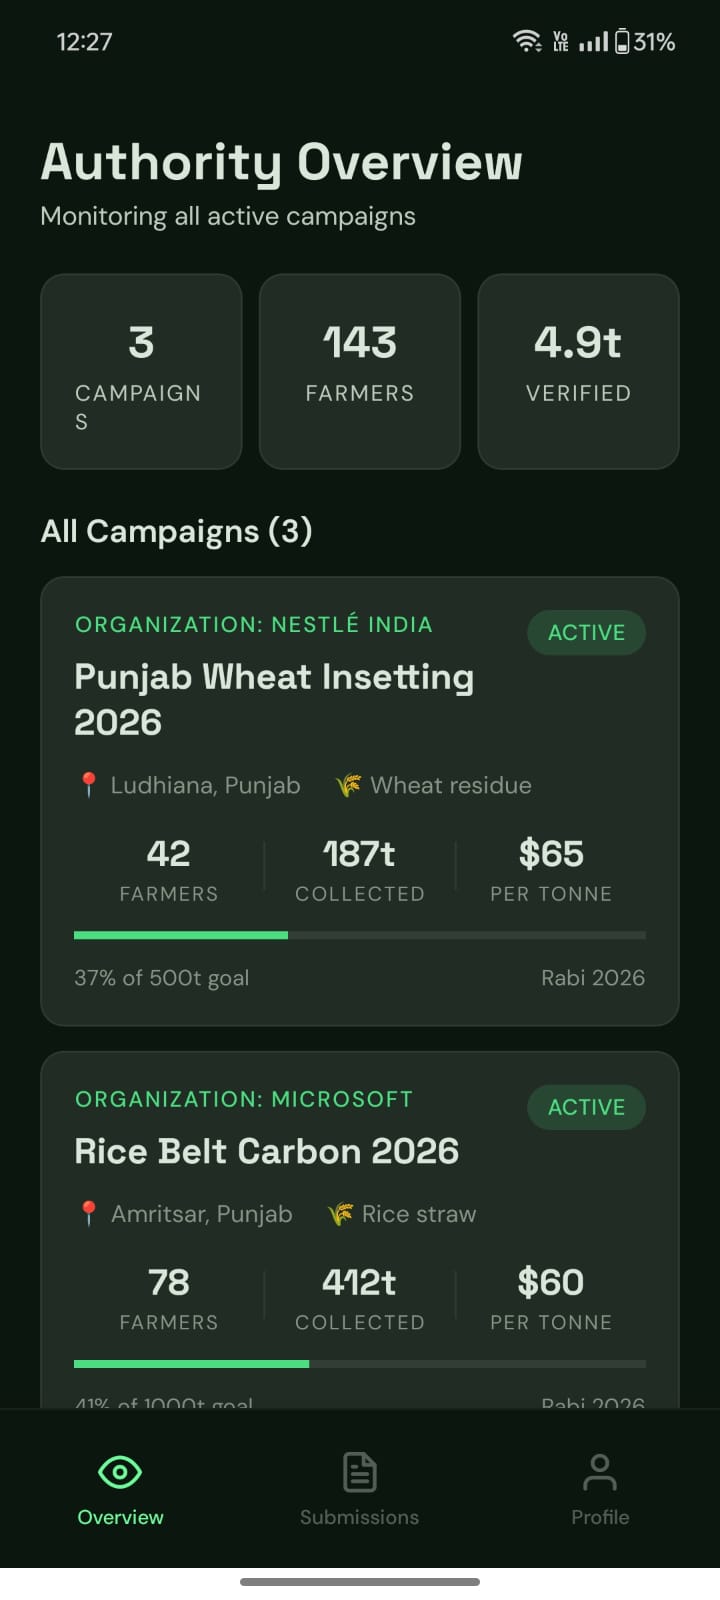Switch to the Submissions tab label
The height and width of the screenshot is (1600, 720).
pyautogui.click(x=360, y=1517)
